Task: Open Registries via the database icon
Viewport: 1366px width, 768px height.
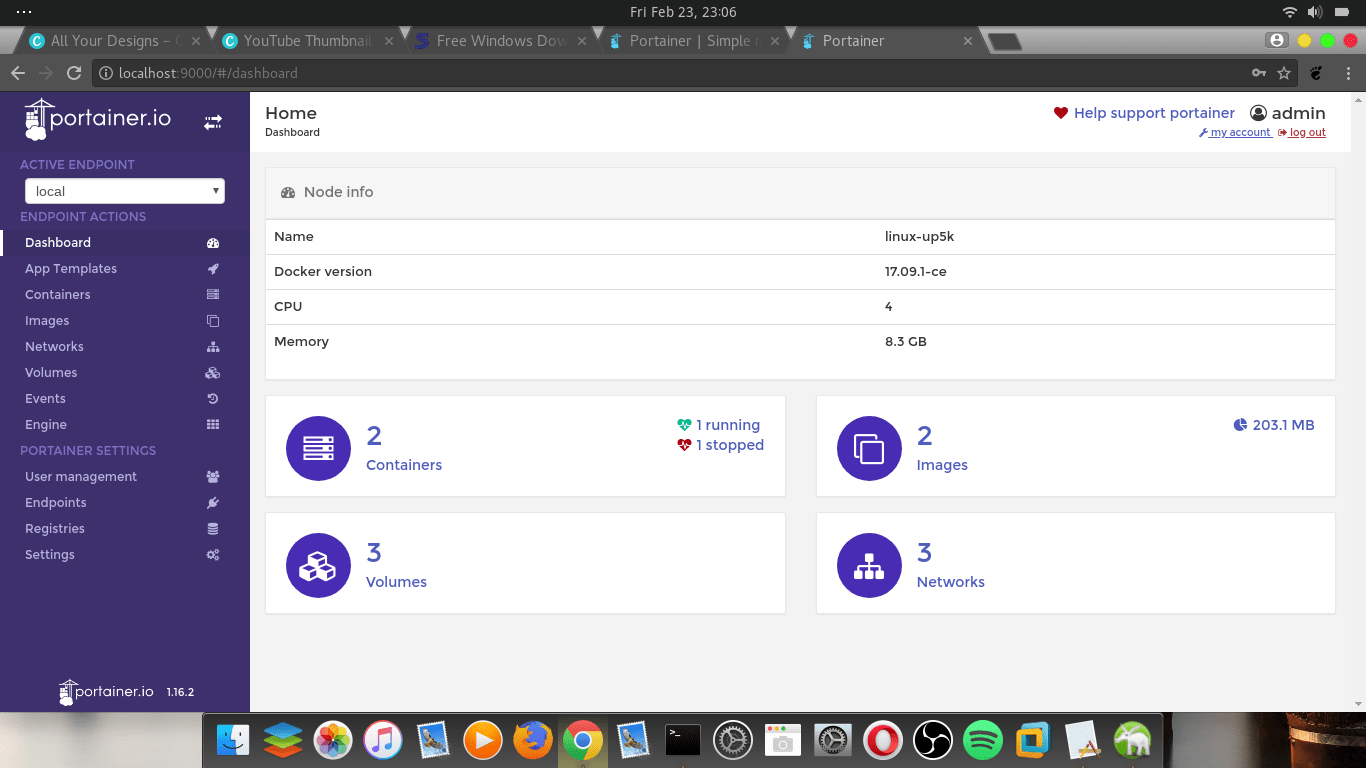Action: click(212, 528)
